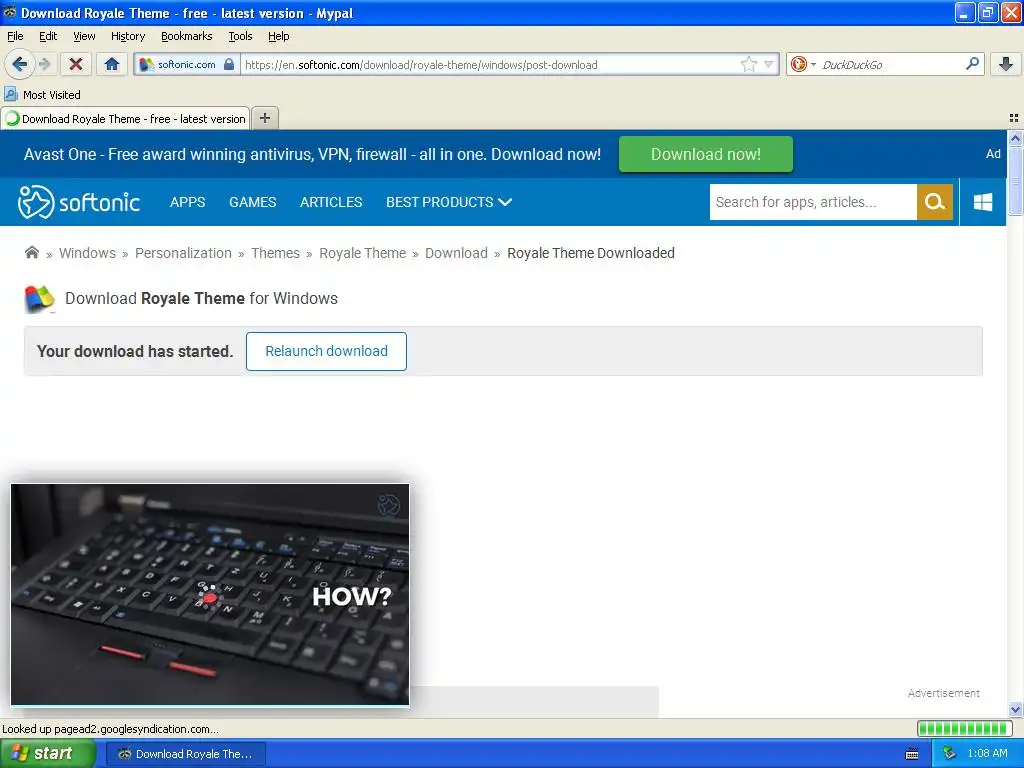The image size is (1024, 768).
Task: Click the orange Softonic search button
Action: [x=935, y=202]
